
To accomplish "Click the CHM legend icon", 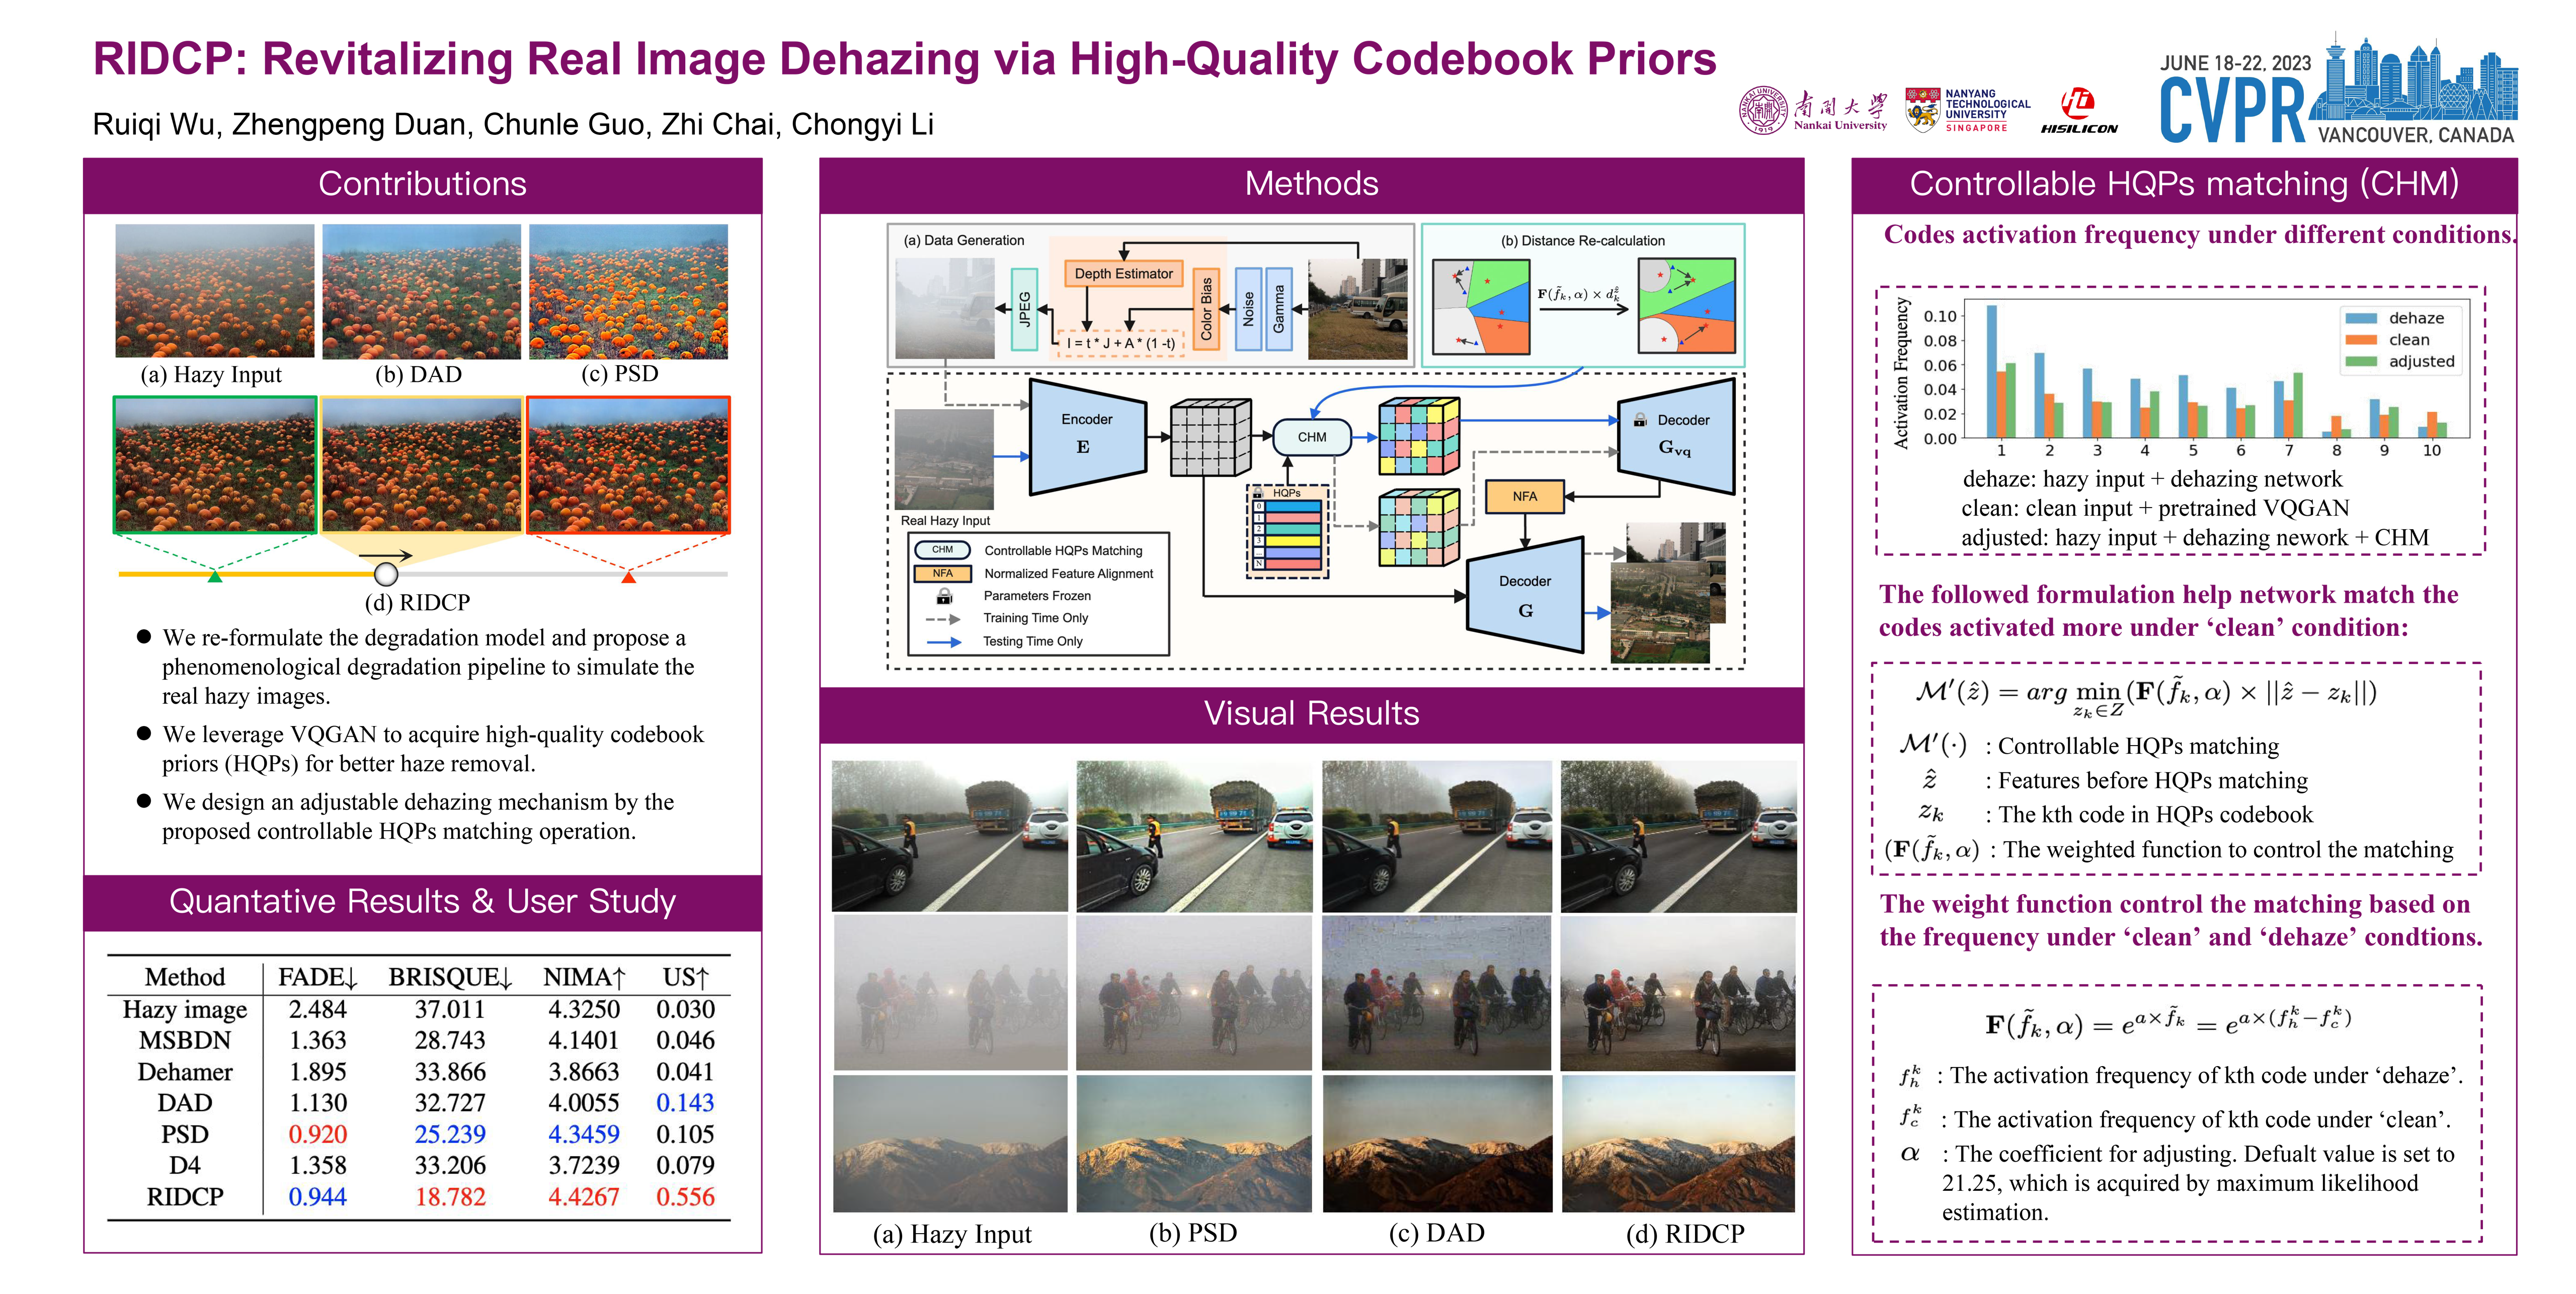I will (942, 550).
